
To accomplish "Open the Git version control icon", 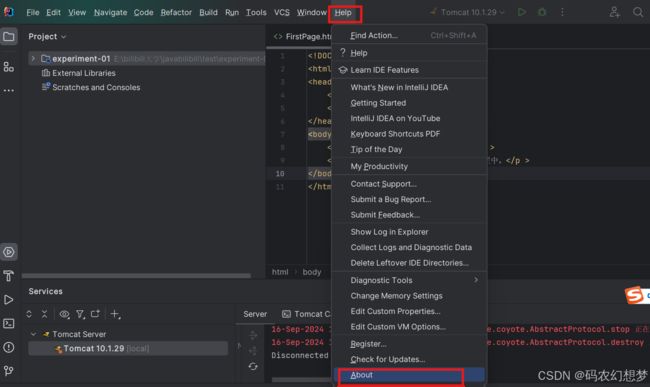I will coord(9,370).
